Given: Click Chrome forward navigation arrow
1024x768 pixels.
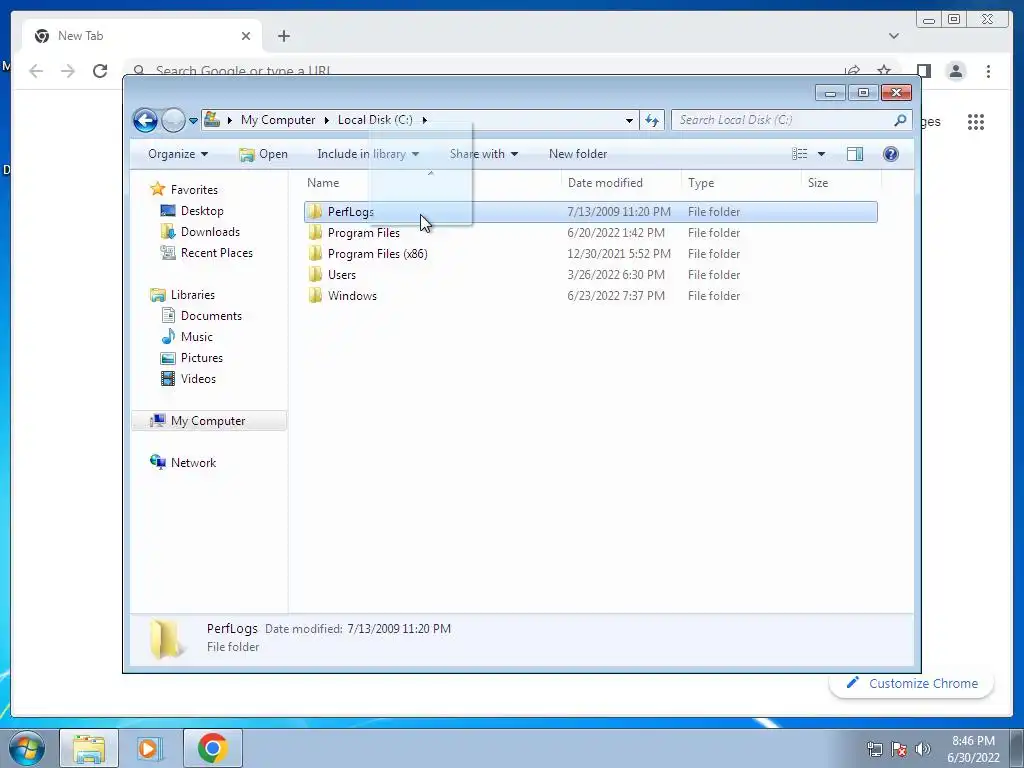Looking at the screenshot, I should 68,71.
